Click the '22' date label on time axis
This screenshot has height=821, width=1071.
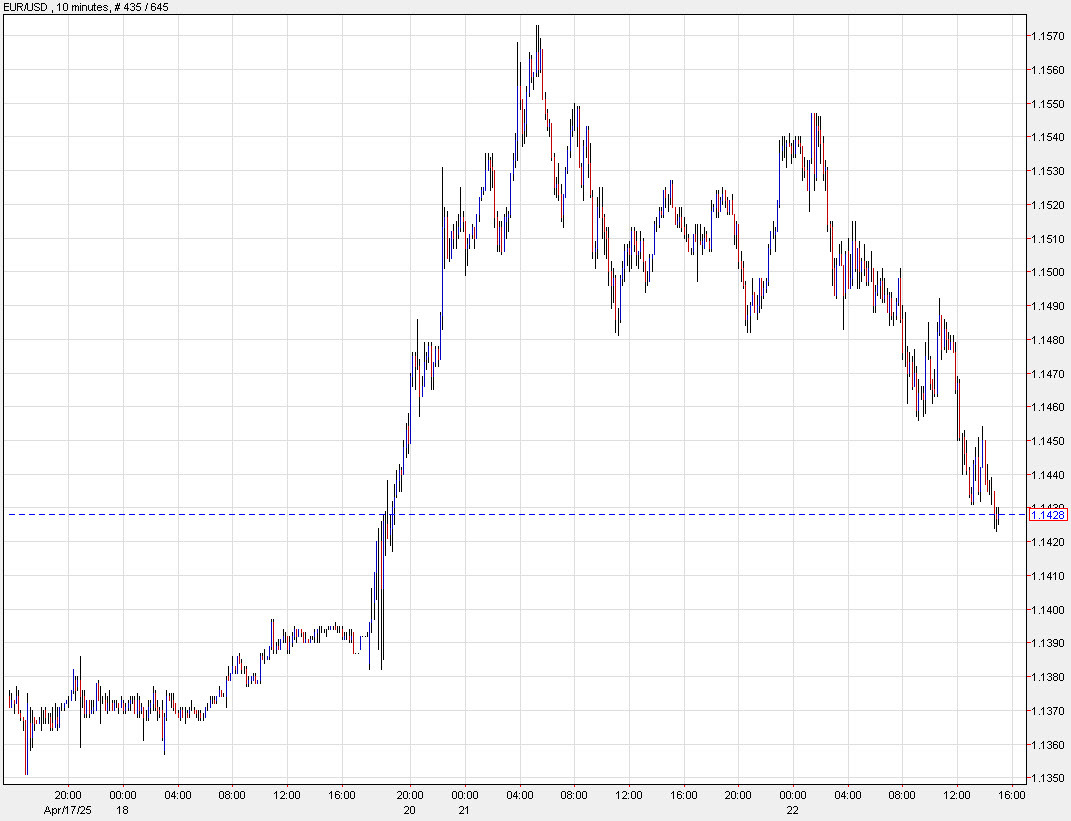793,811
